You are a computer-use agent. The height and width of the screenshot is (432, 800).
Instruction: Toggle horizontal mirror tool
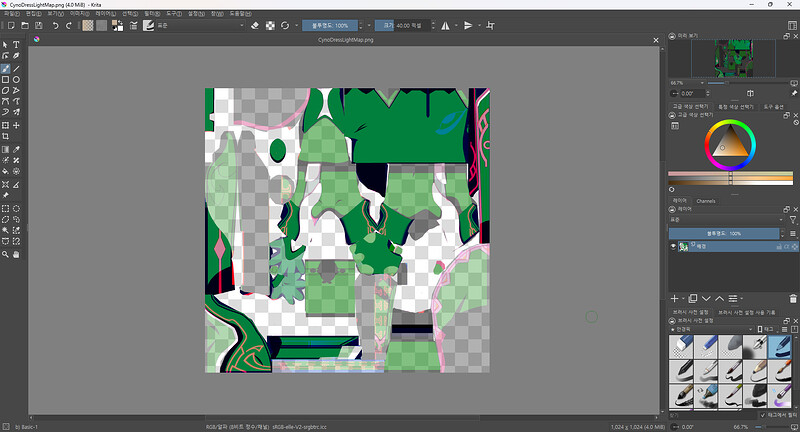tap(445, 26)
